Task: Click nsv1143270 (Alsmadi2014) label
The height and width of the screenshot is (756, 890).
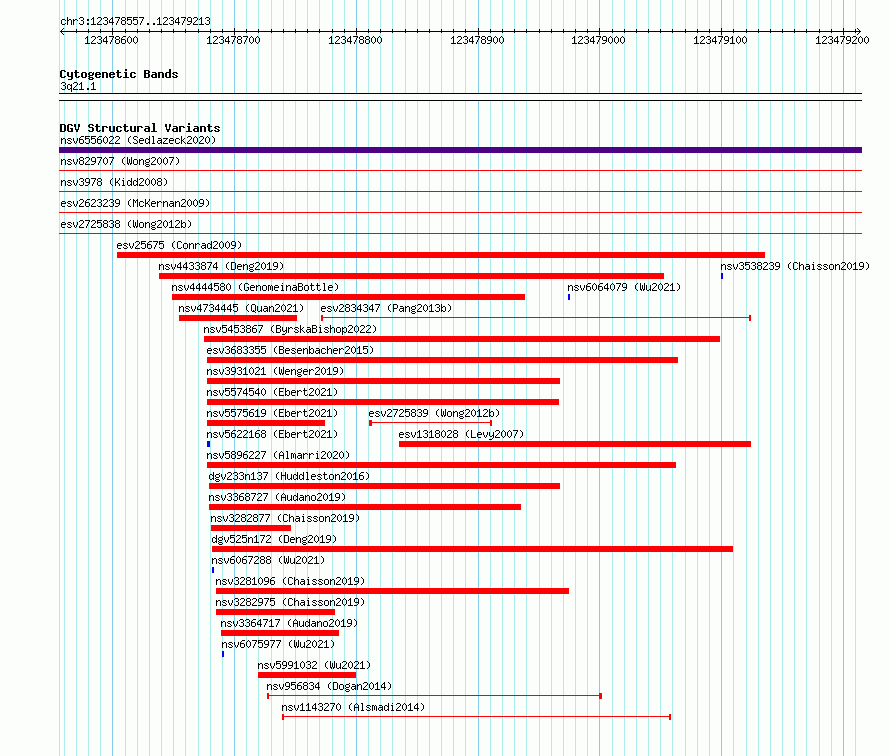Action: 353,707
